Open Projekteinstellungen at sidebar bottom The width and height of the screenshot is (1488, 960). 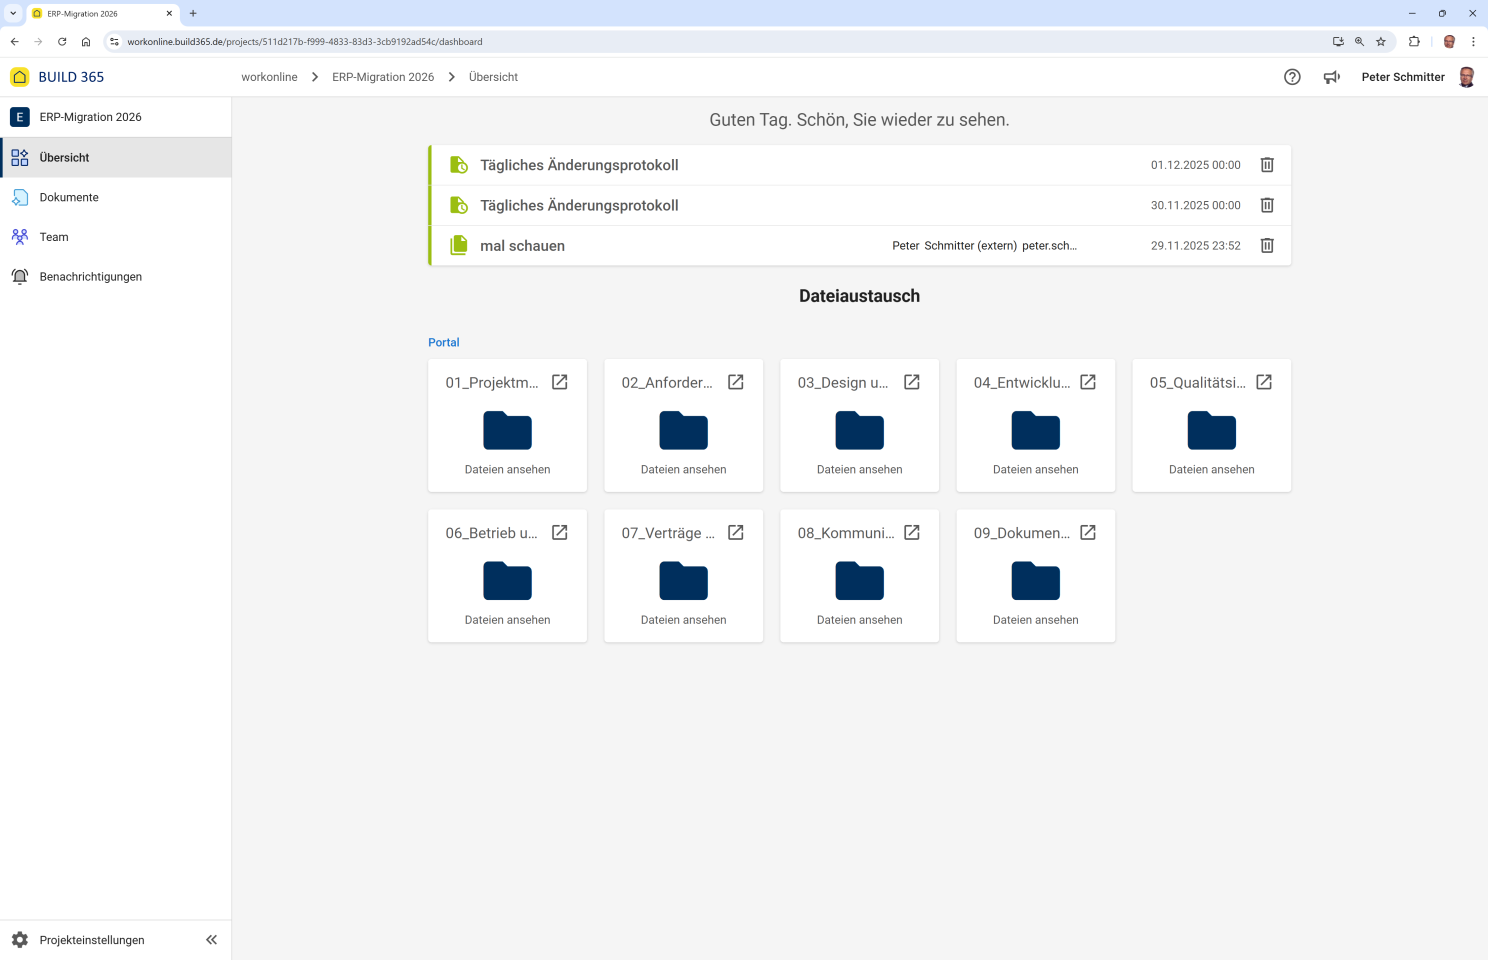point(91,940)
